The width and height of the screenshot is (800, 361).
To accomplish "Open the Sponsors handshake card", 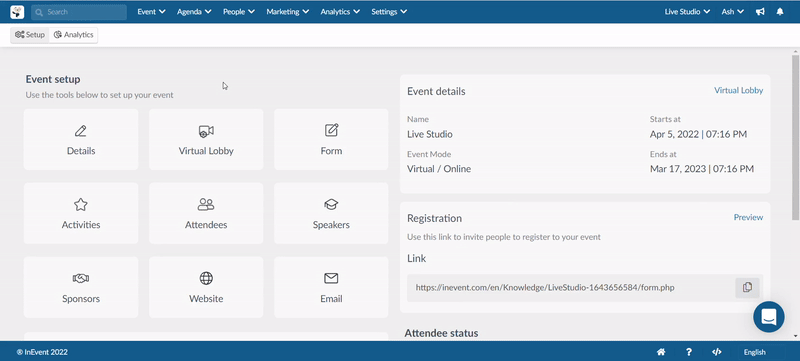I will (81, 287).
